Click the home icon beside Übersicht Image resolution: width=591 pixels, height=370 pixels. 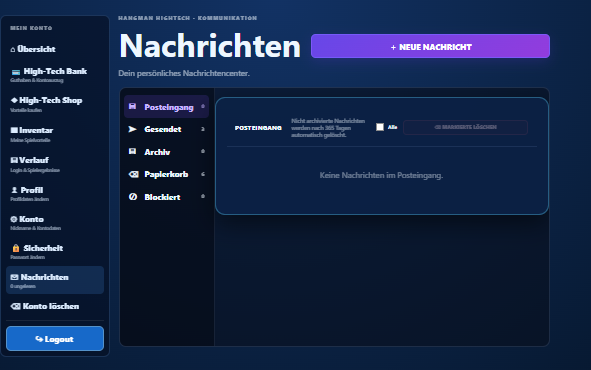(x=13, y=49)
